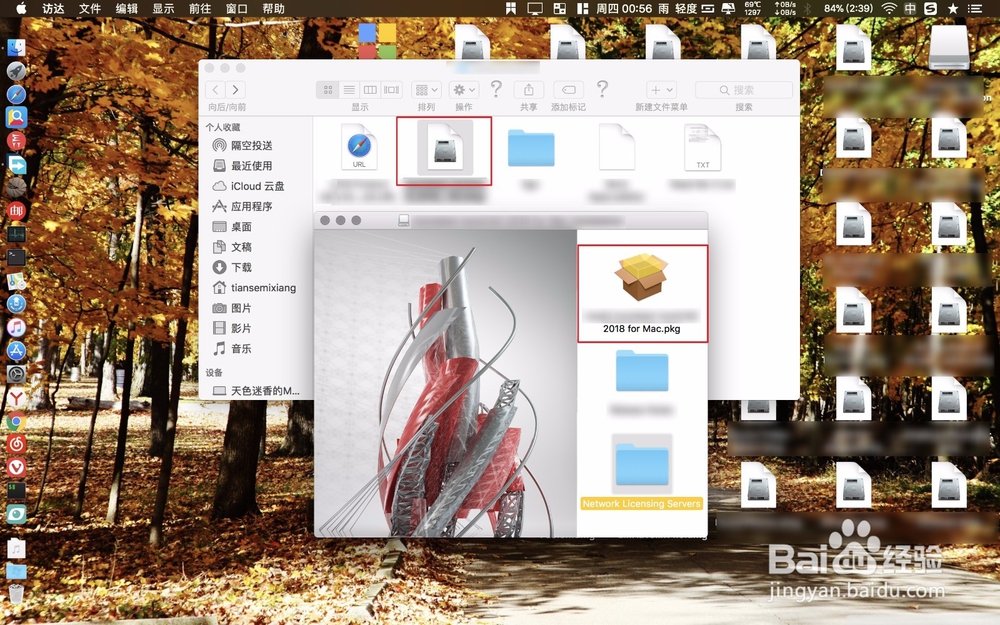This screenshot has height=625, width=1000.
Task: Open the 排列 (Arrange) dropdown
Action: (424, 89)
